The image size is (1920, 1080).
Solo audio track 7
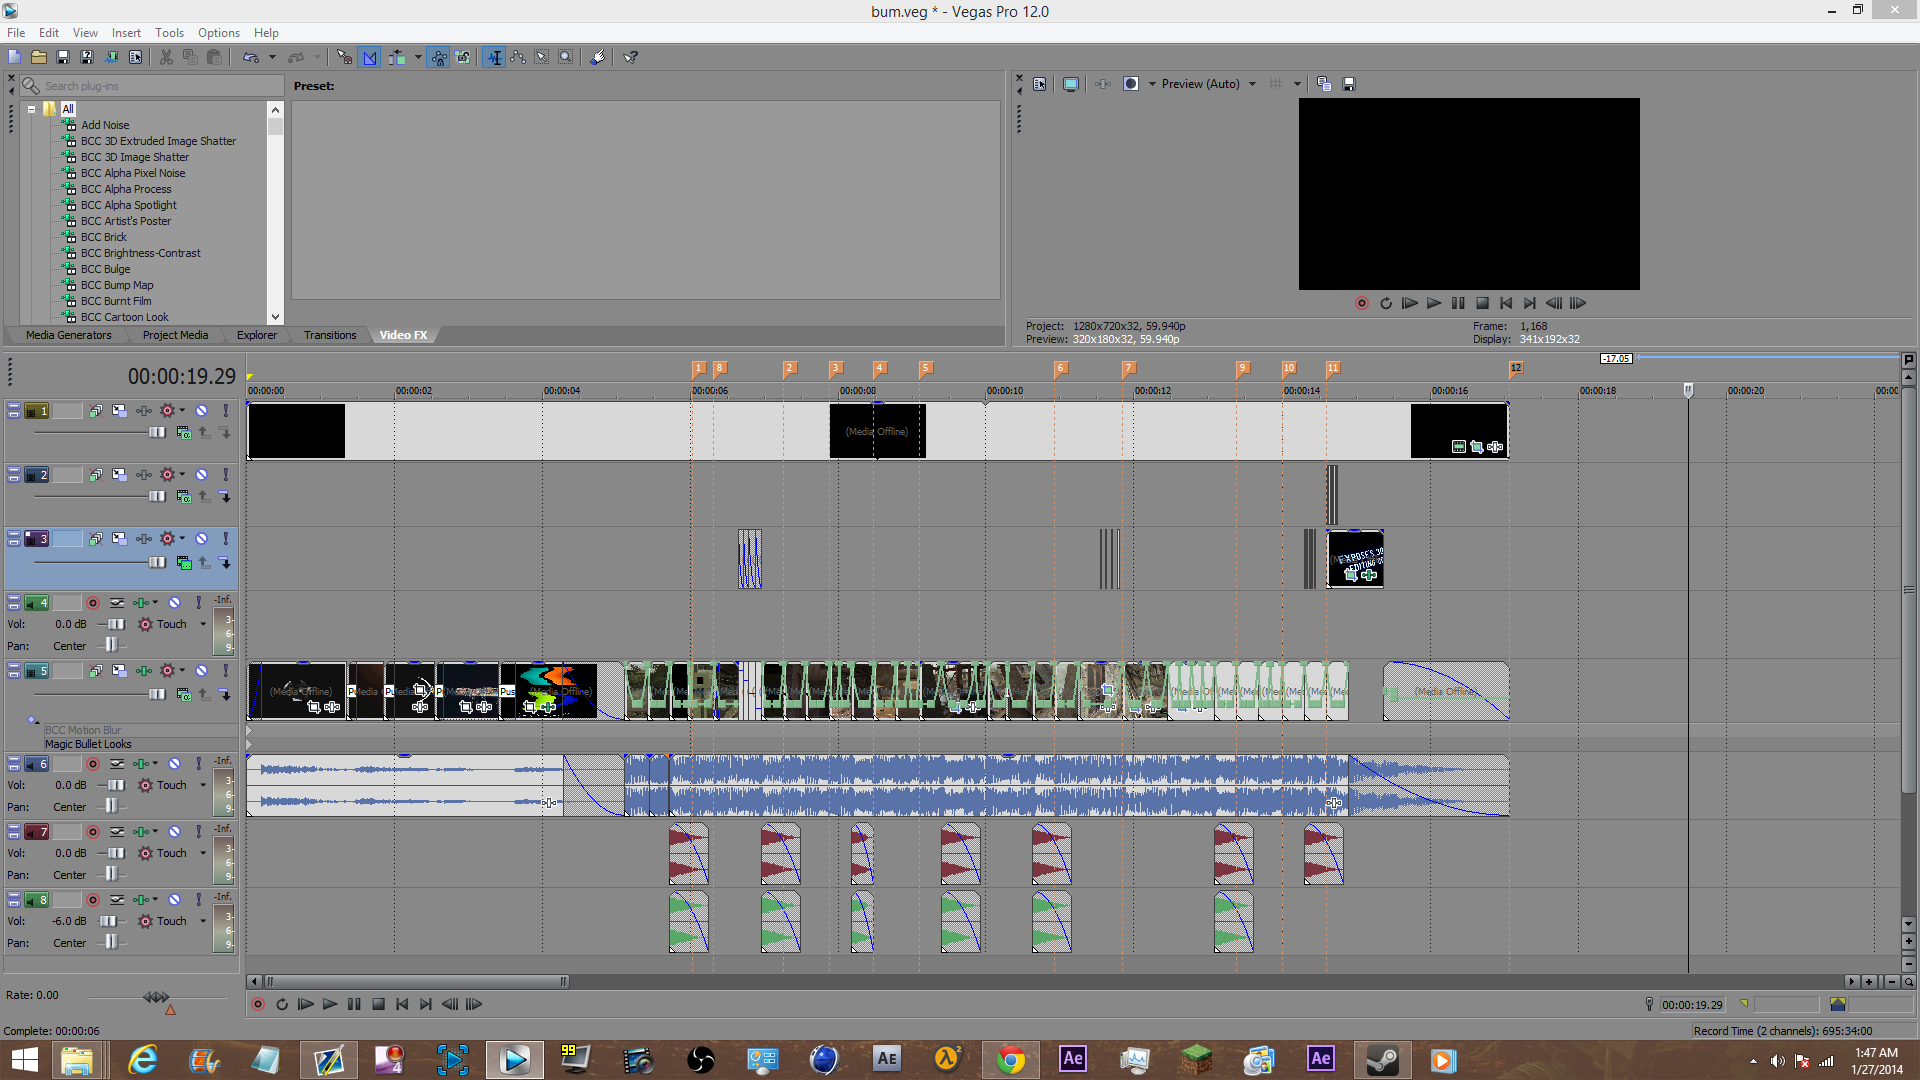click(198, 832)
